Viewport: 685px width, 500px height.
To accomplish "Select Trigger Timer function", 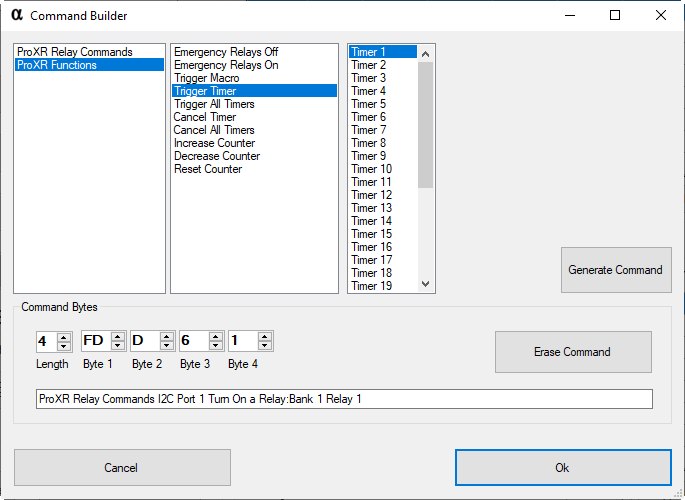I will tap(254, 91).
